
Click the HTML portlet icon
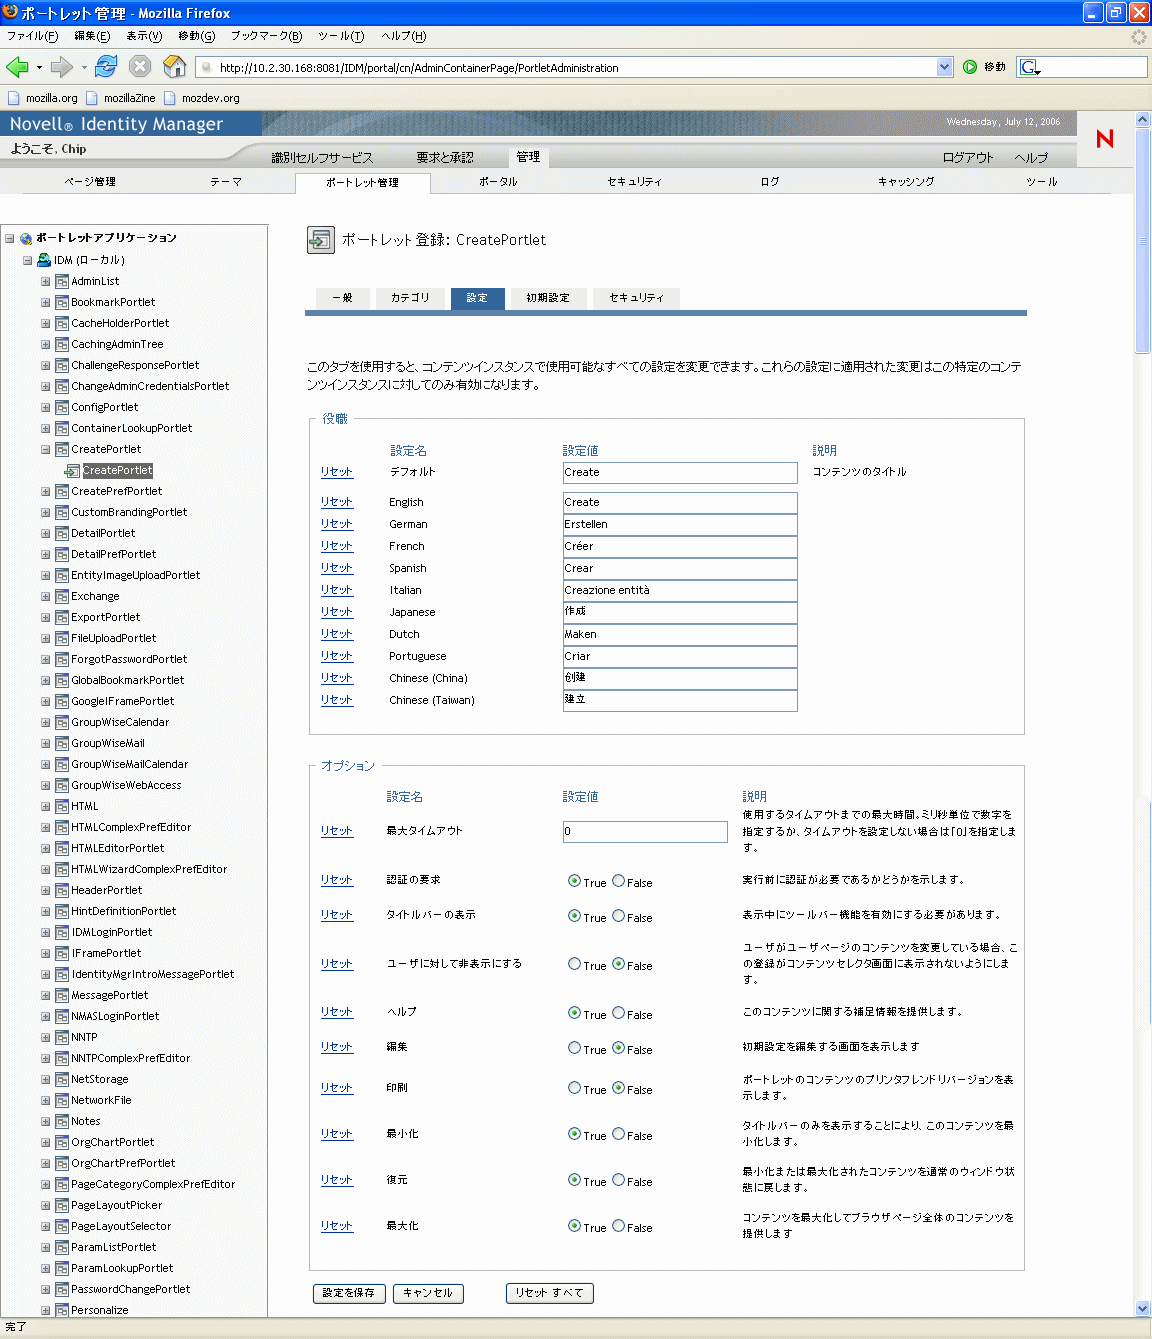[62, 806]
